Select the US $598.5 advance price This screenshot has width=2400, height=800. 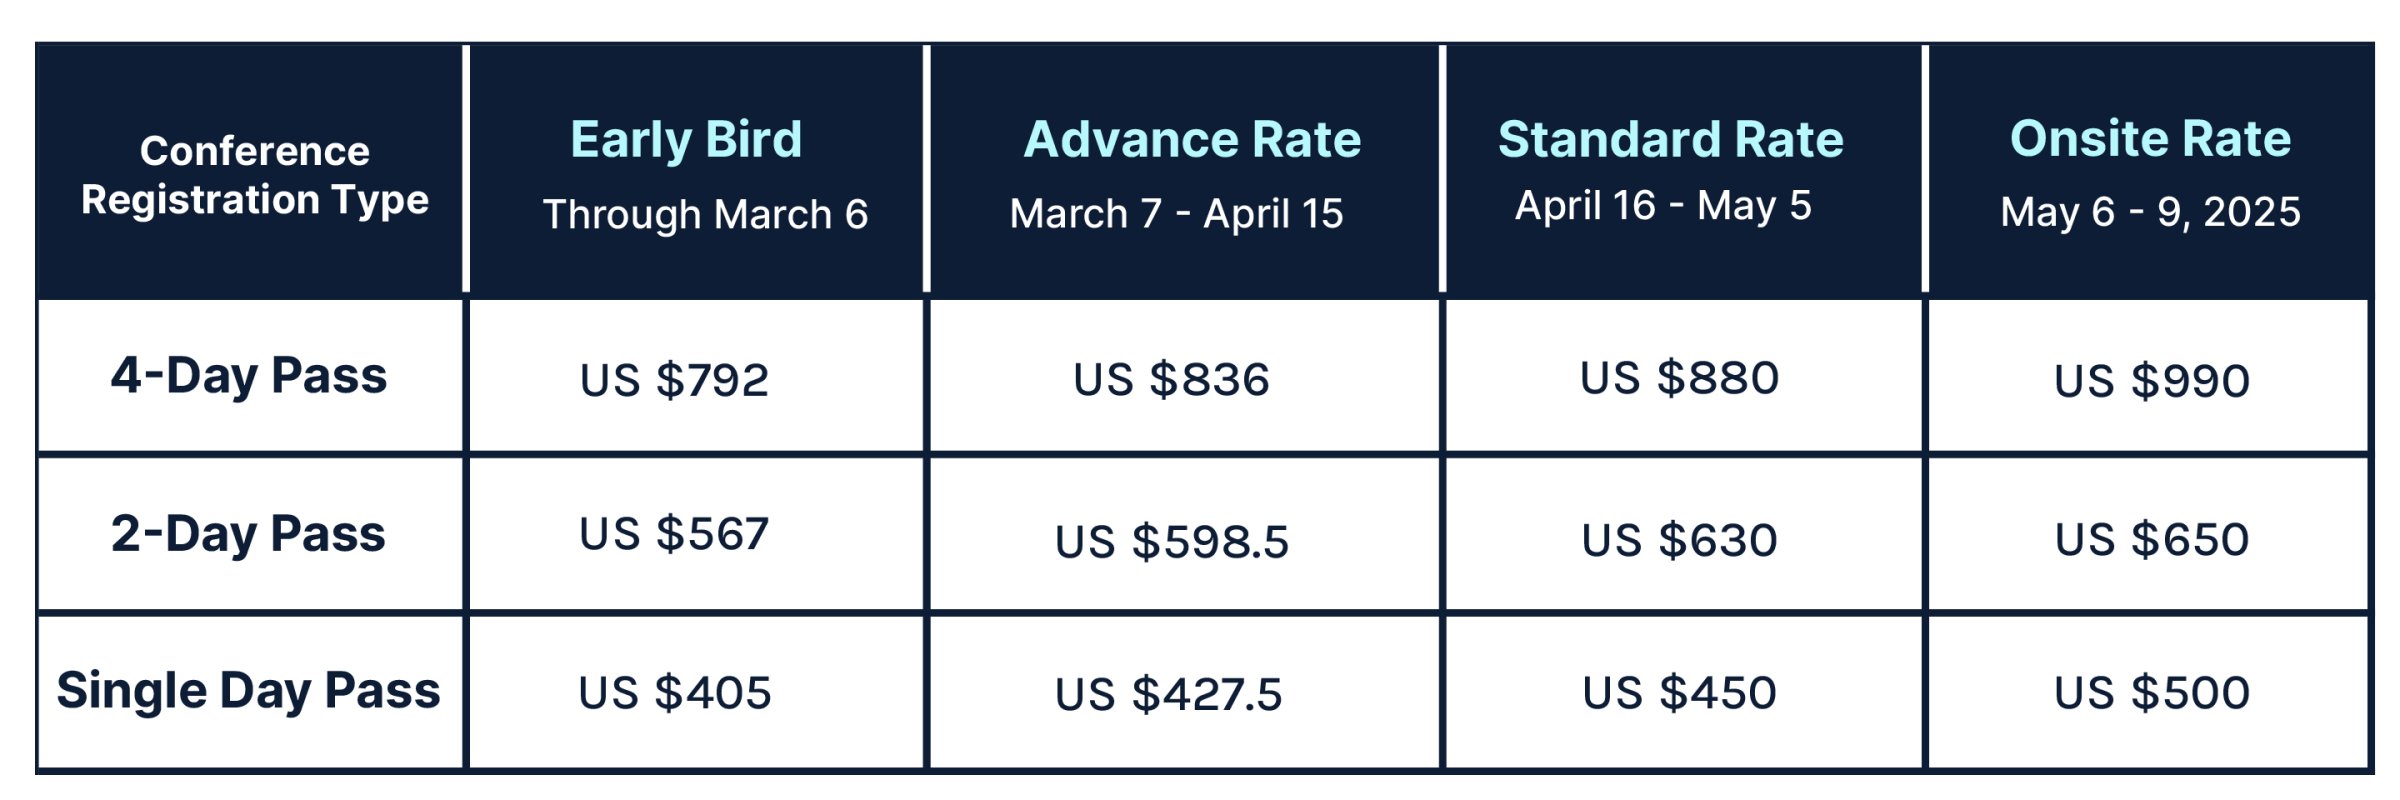pyautogui.click(x=1172, y=542)
